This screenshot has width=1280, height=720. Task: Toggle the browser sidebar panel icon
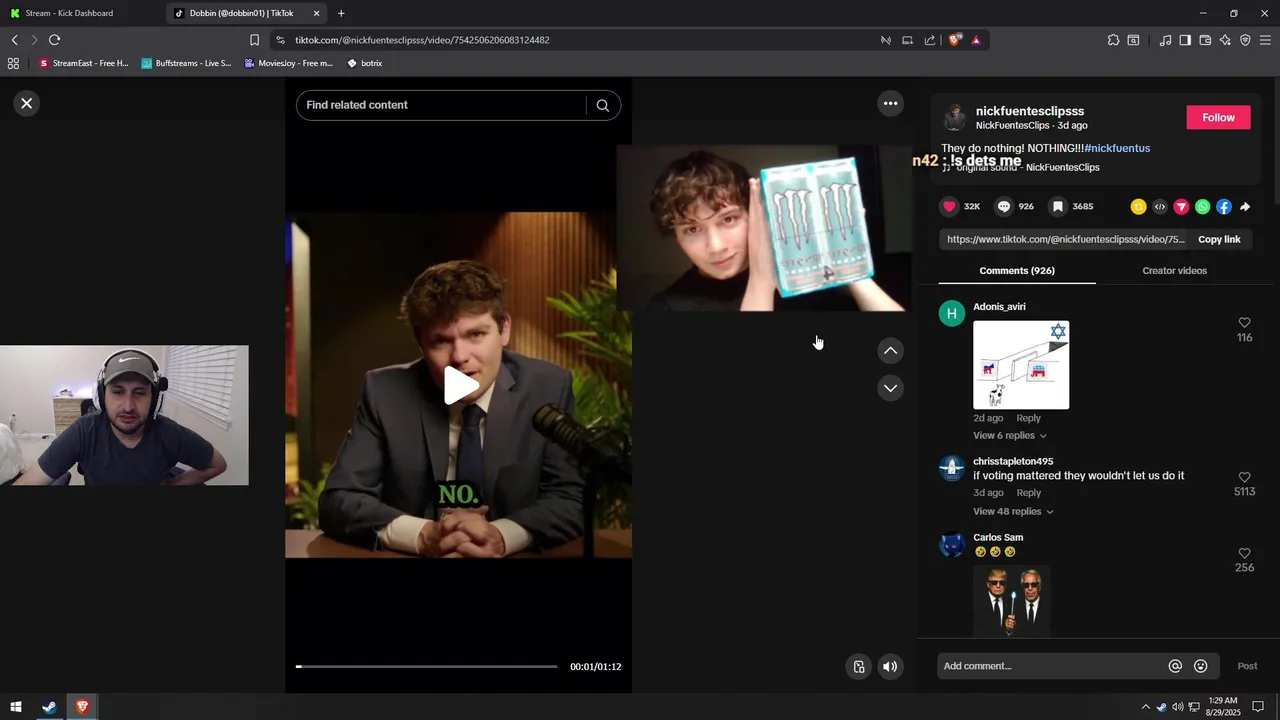(x=1185, y=40)
